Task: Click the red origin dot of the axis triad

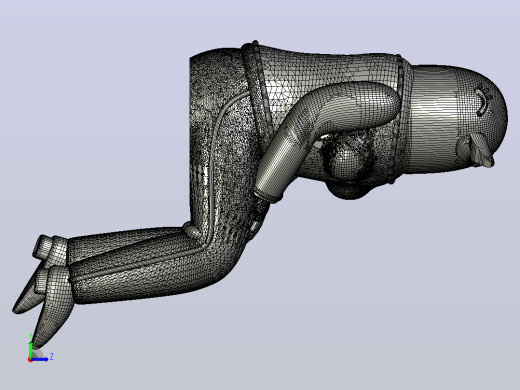Action: [30, 360]
